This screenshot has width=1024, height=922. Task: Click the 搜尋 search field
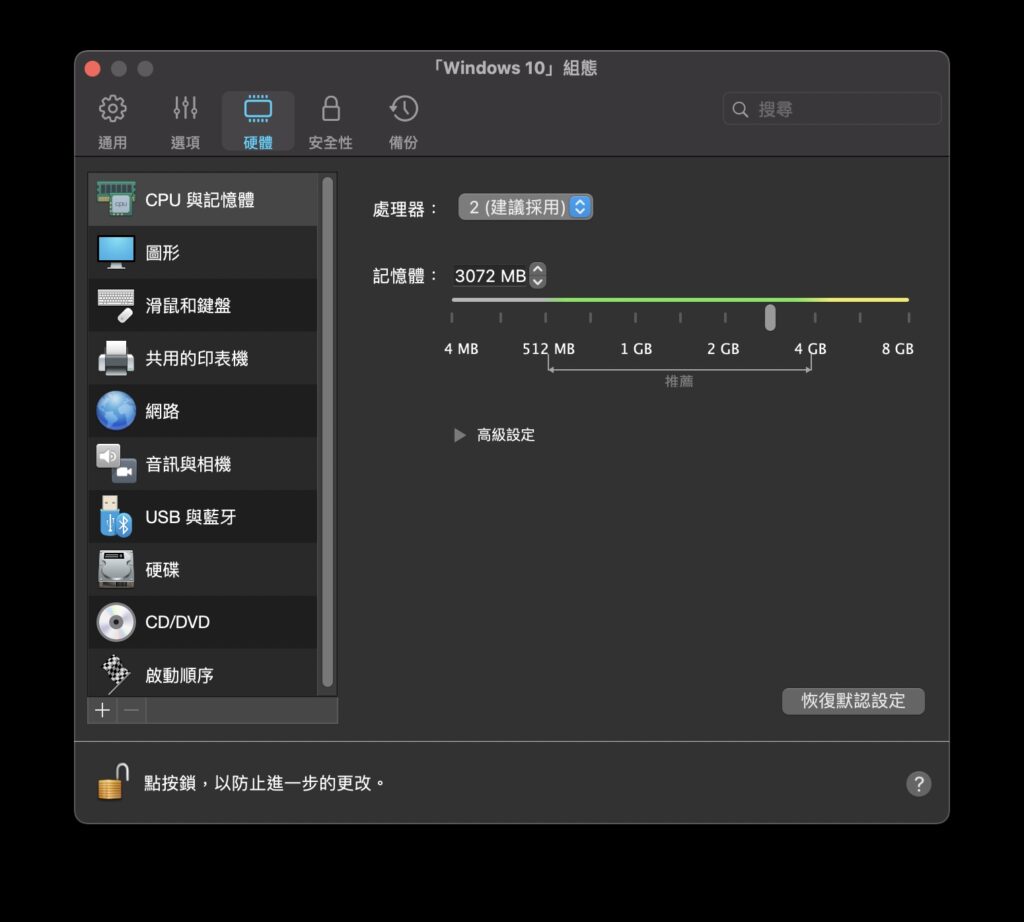coord(831,109)
